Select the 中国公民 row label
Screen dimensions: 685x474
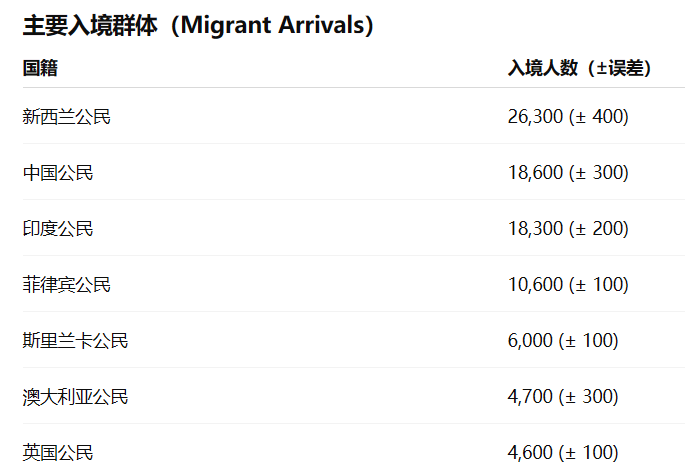[x=58, y=173]
